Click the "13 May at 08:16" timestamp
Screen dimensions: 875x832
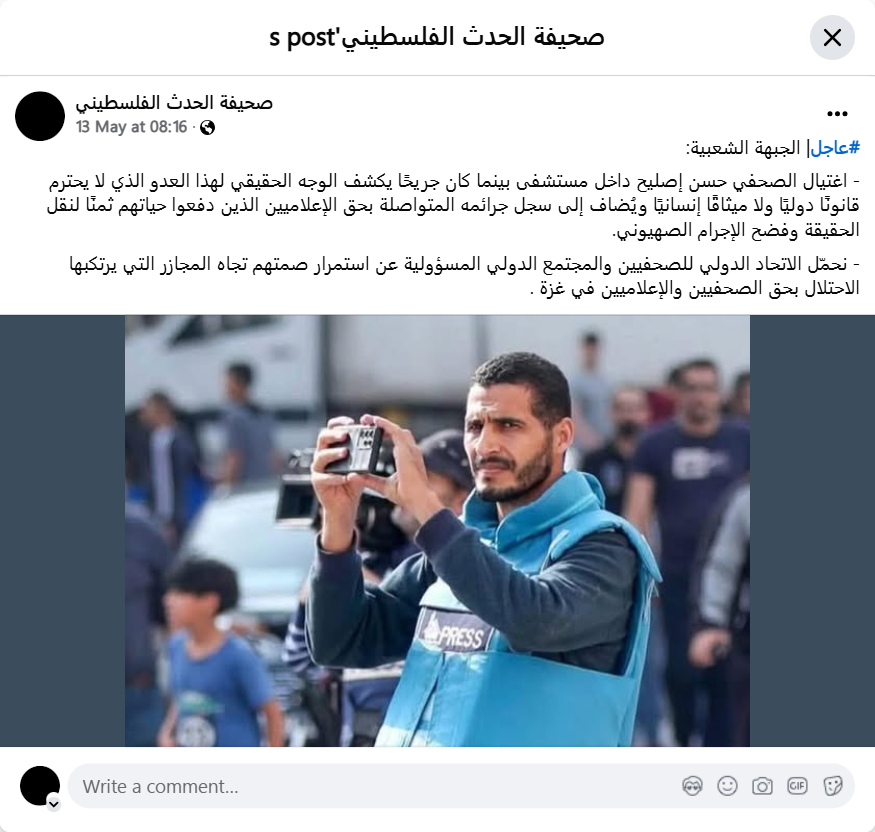tap(132, 127)
